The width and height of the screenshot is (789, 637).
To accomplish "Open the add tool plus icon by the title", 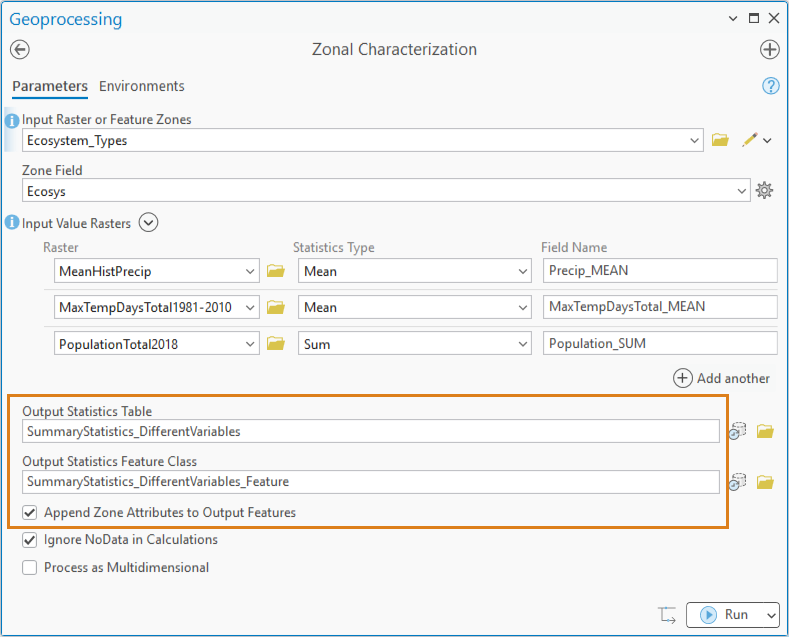I will point(769,49).
